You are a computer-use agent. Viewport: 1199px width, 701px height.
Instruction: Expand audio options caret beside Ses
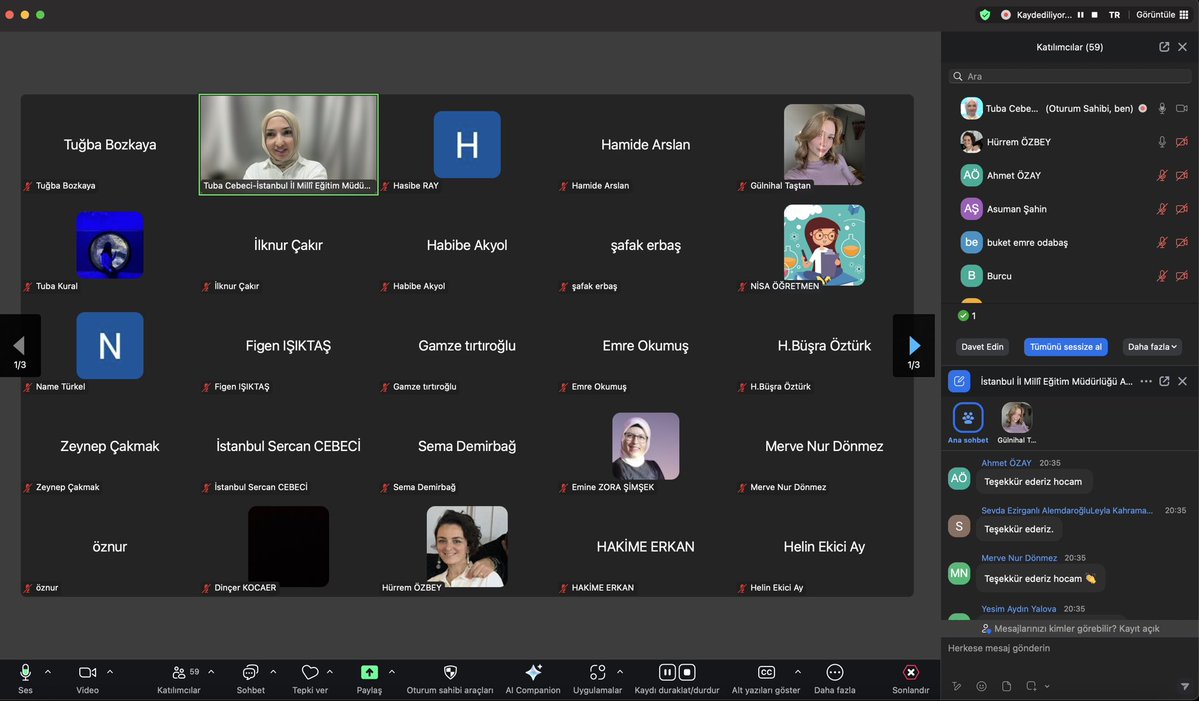click(47, 672)
